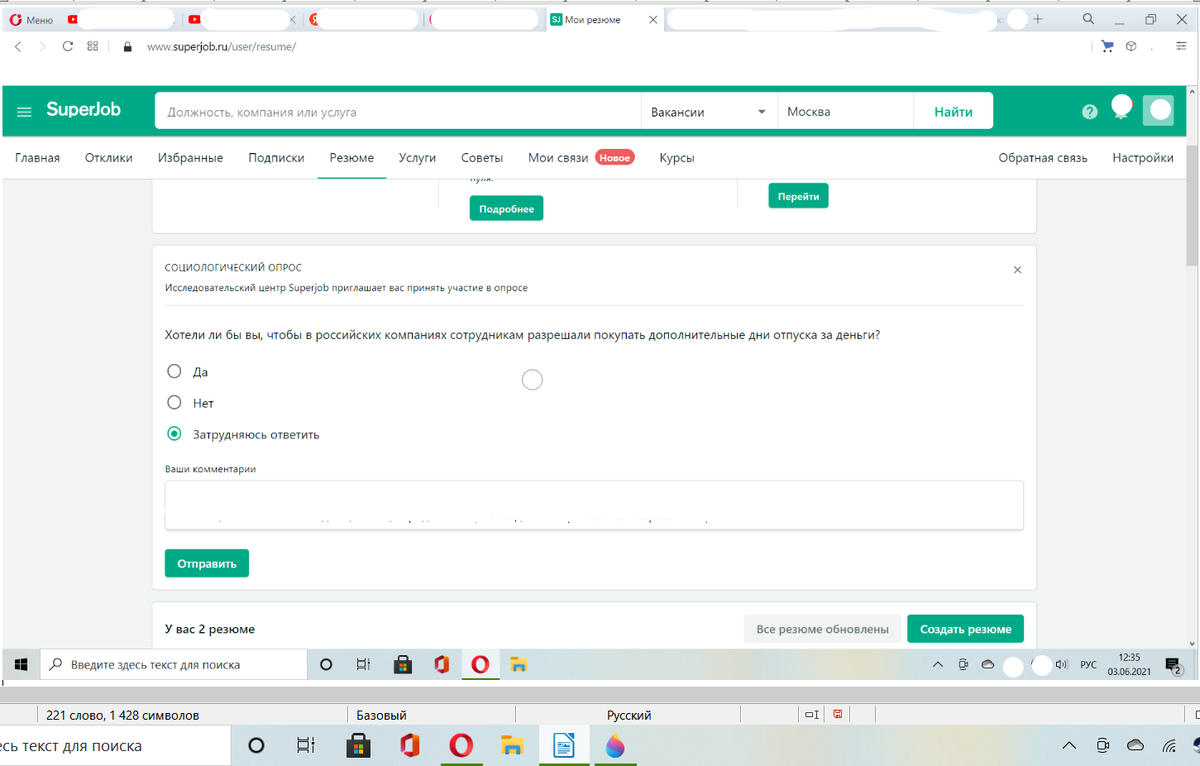
Task: Click the padlock icon in address bar
Action: (x=127, y=47)
